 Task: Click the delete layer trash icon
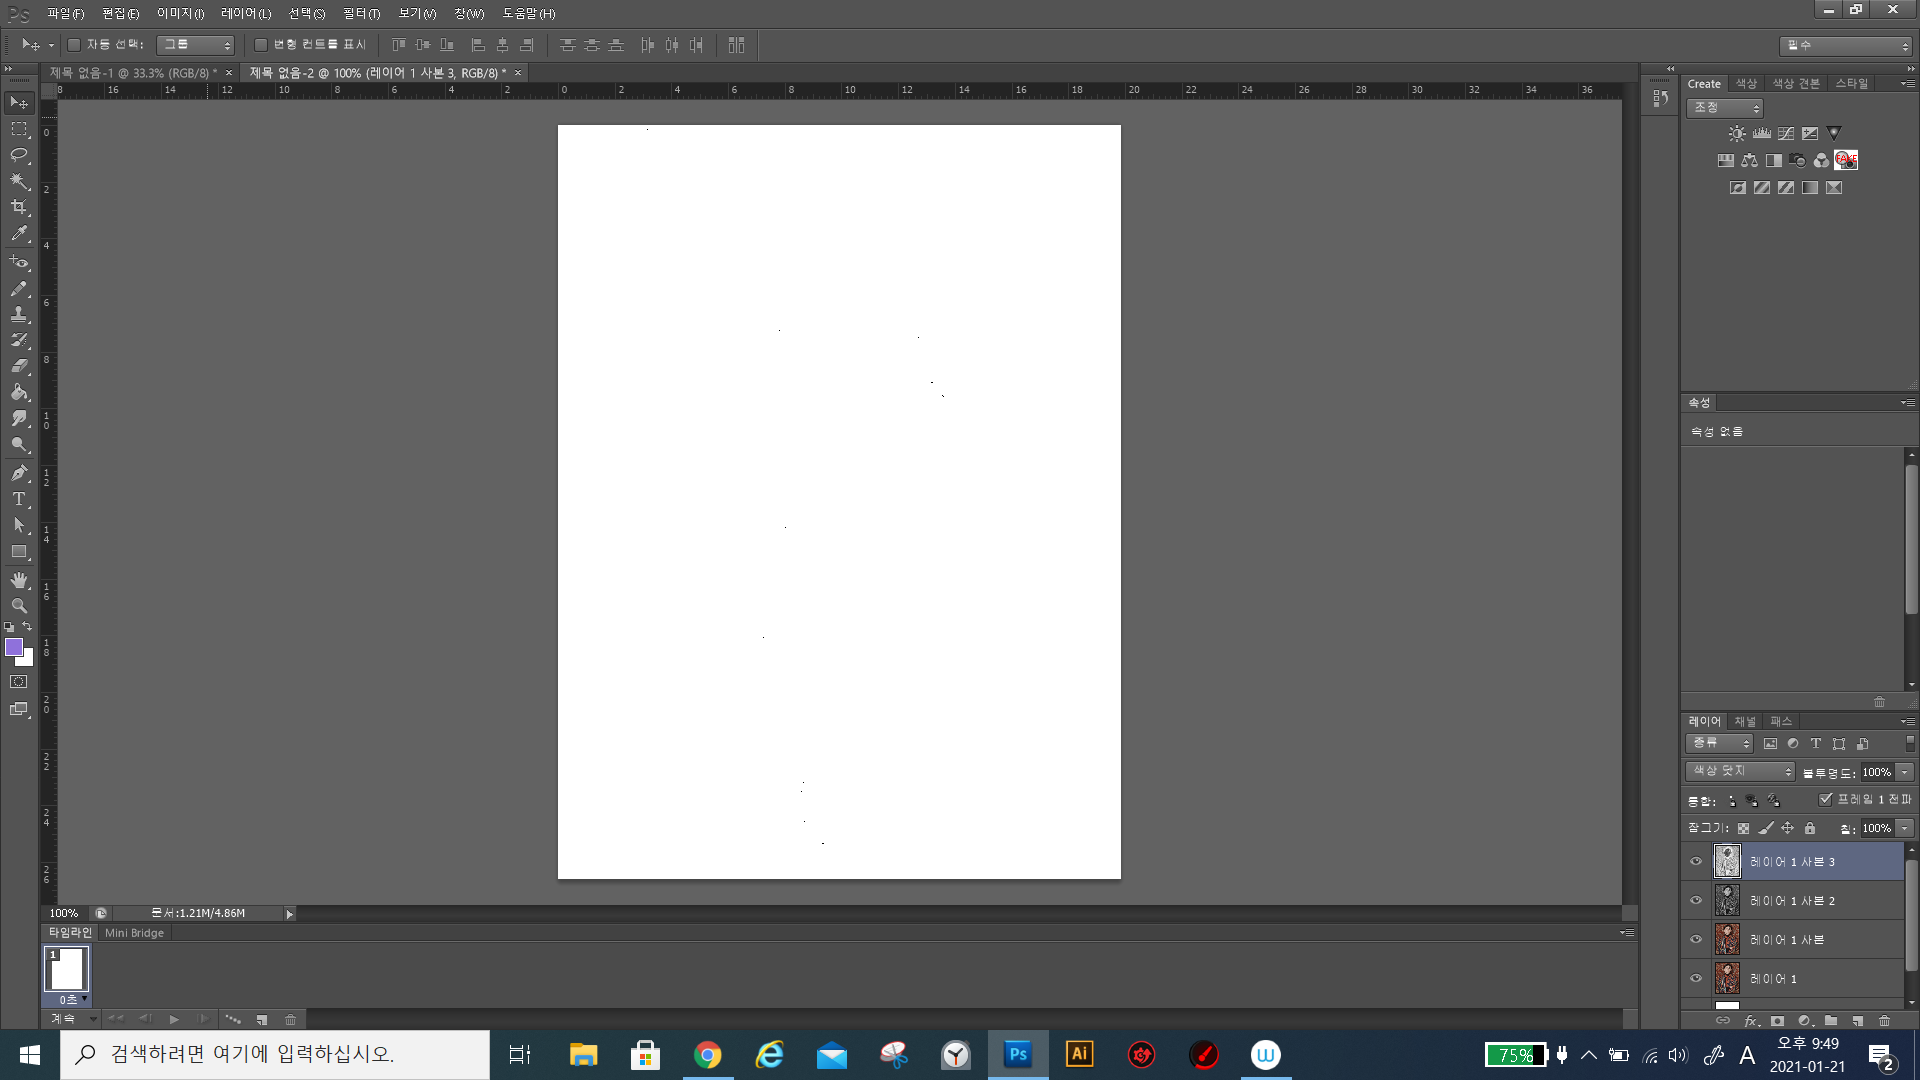[1884, 1021]
